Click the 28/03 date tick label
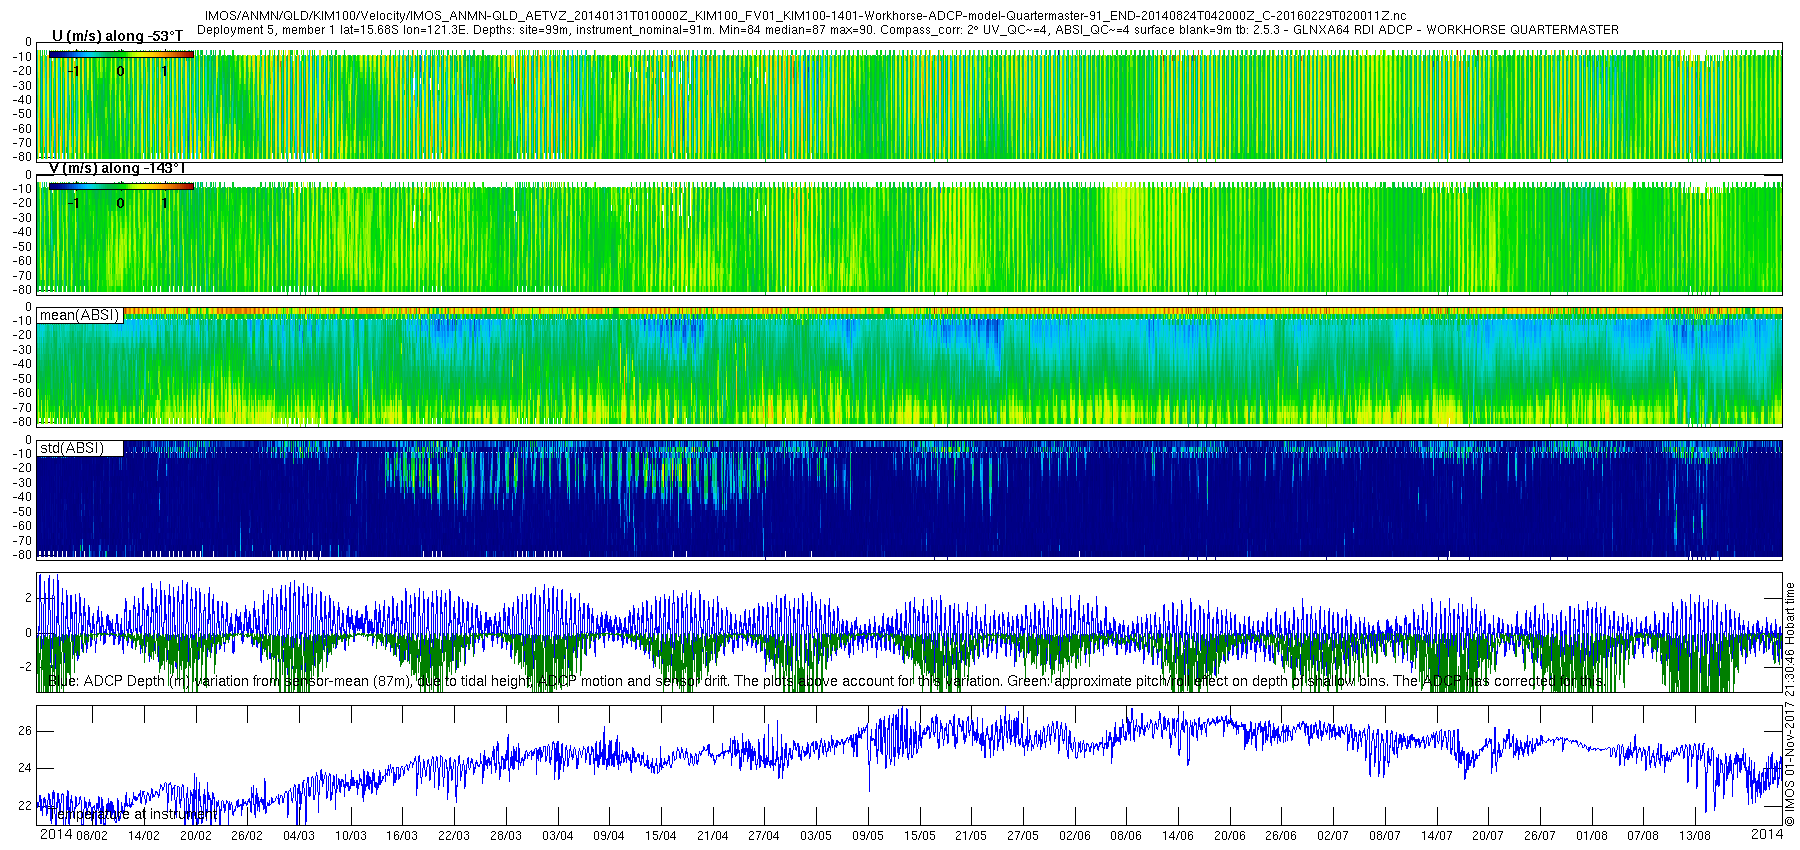The image size is (1800, 850). click(505, 836)
